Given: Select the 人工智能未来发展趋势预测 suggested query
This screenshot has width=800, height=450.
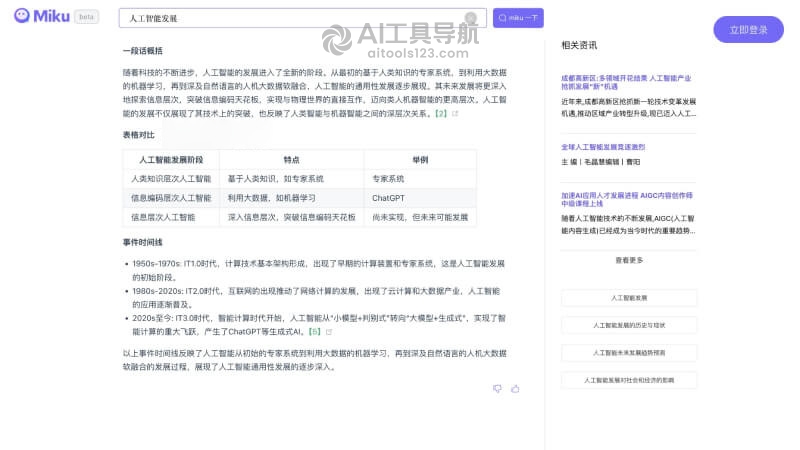Looking at the screenshot, I should pos(629,353).
